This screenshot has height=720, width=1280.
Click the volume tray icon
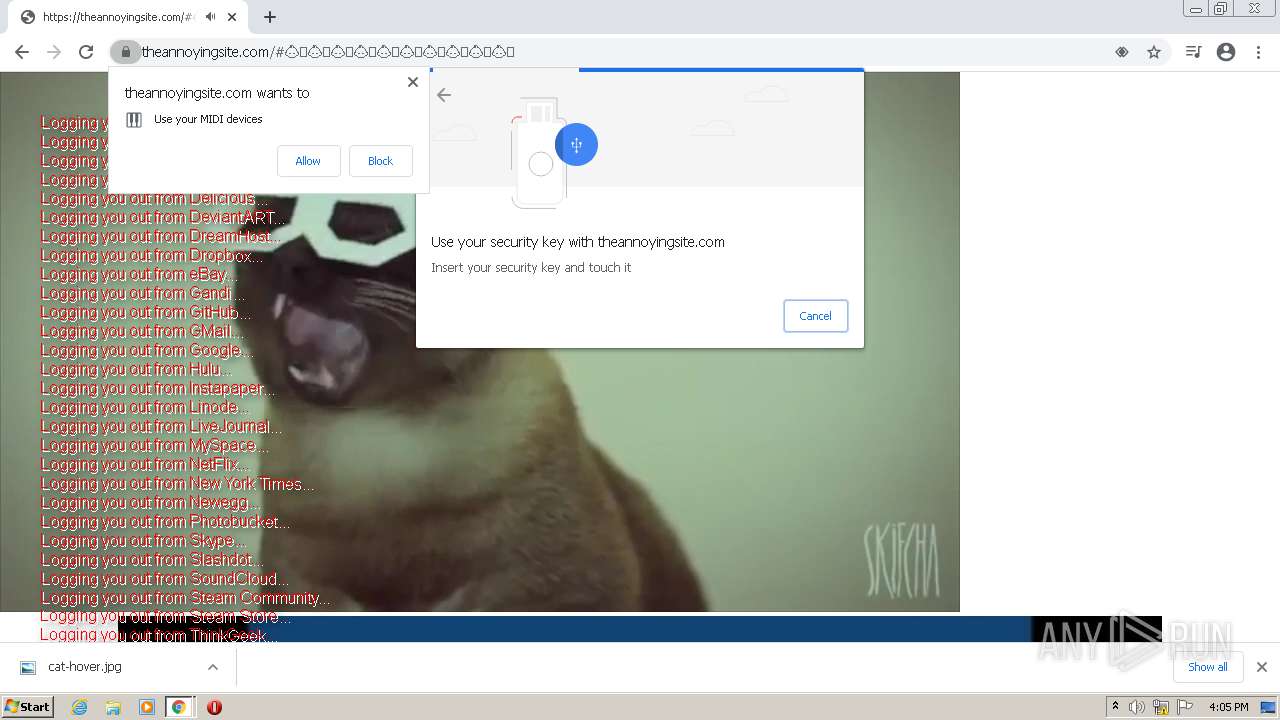(x=1137, y=707)
